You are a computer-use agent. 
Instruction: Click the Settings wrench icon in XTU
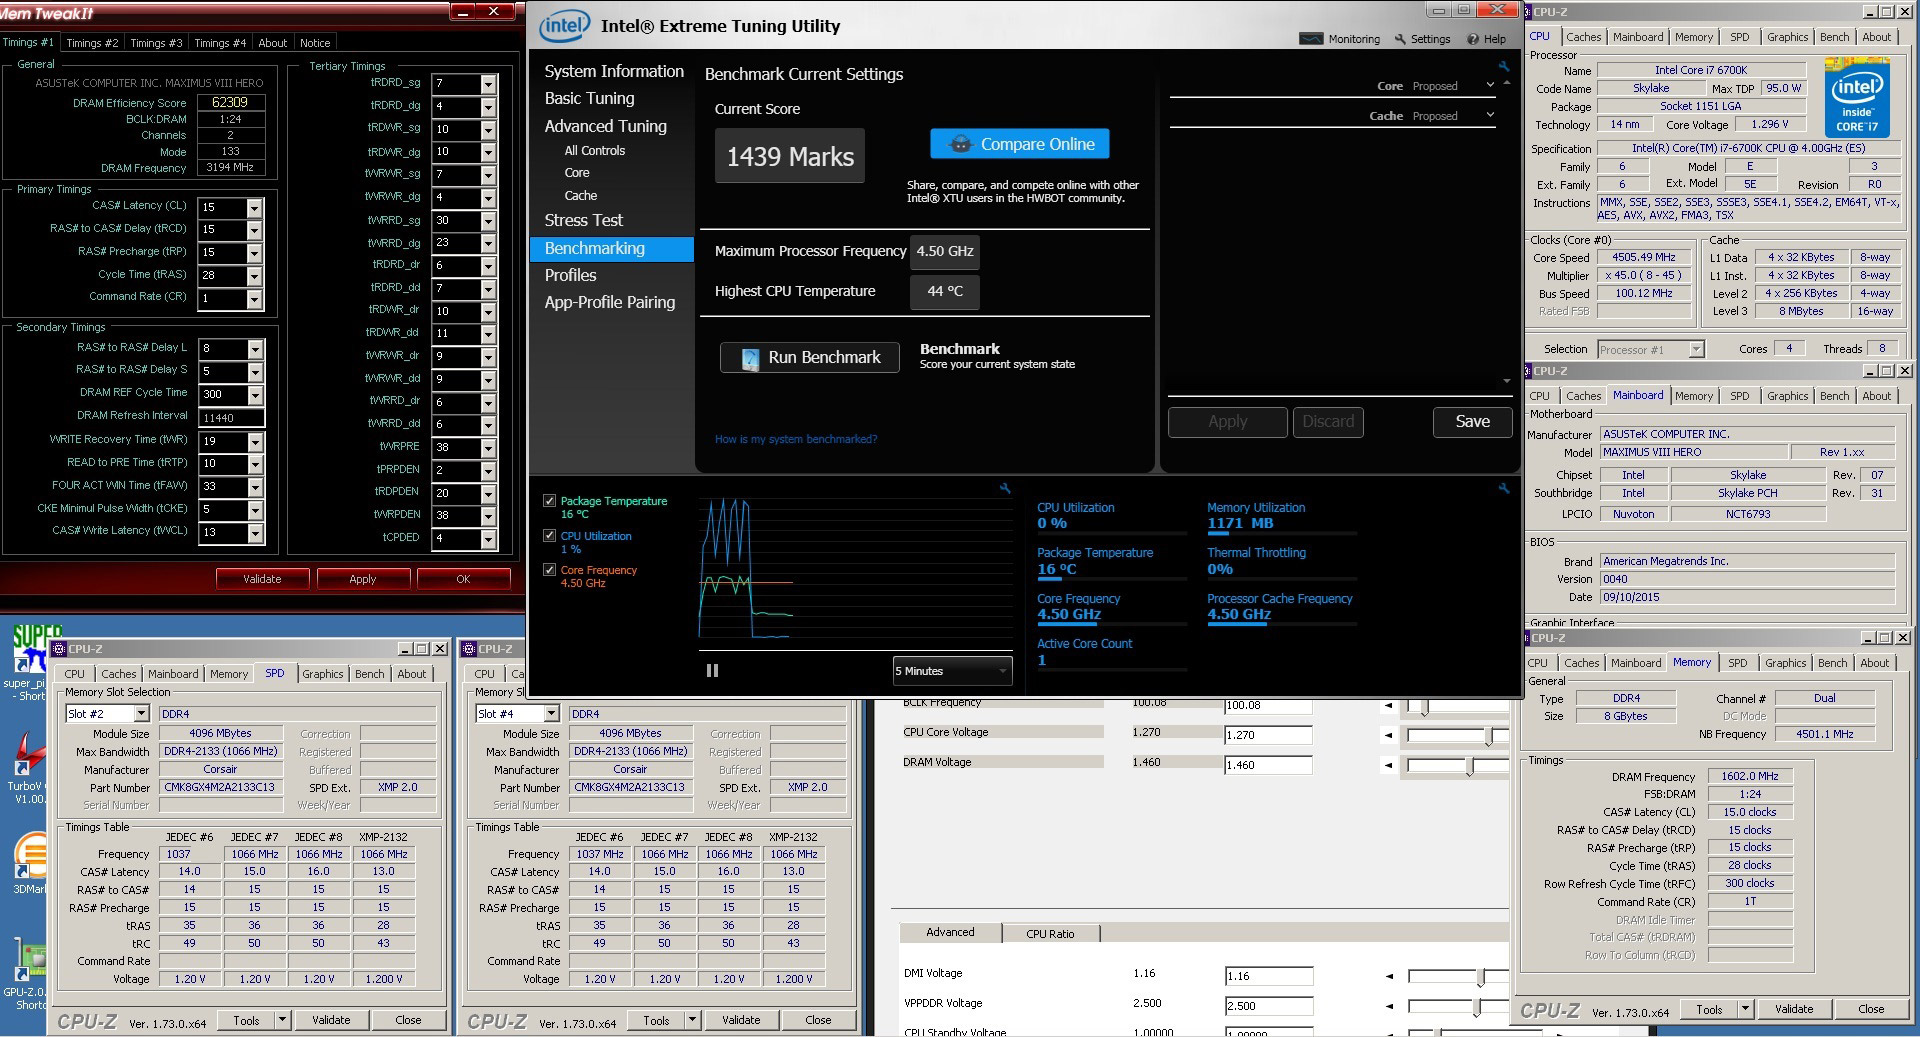[x=1401, y=39]
